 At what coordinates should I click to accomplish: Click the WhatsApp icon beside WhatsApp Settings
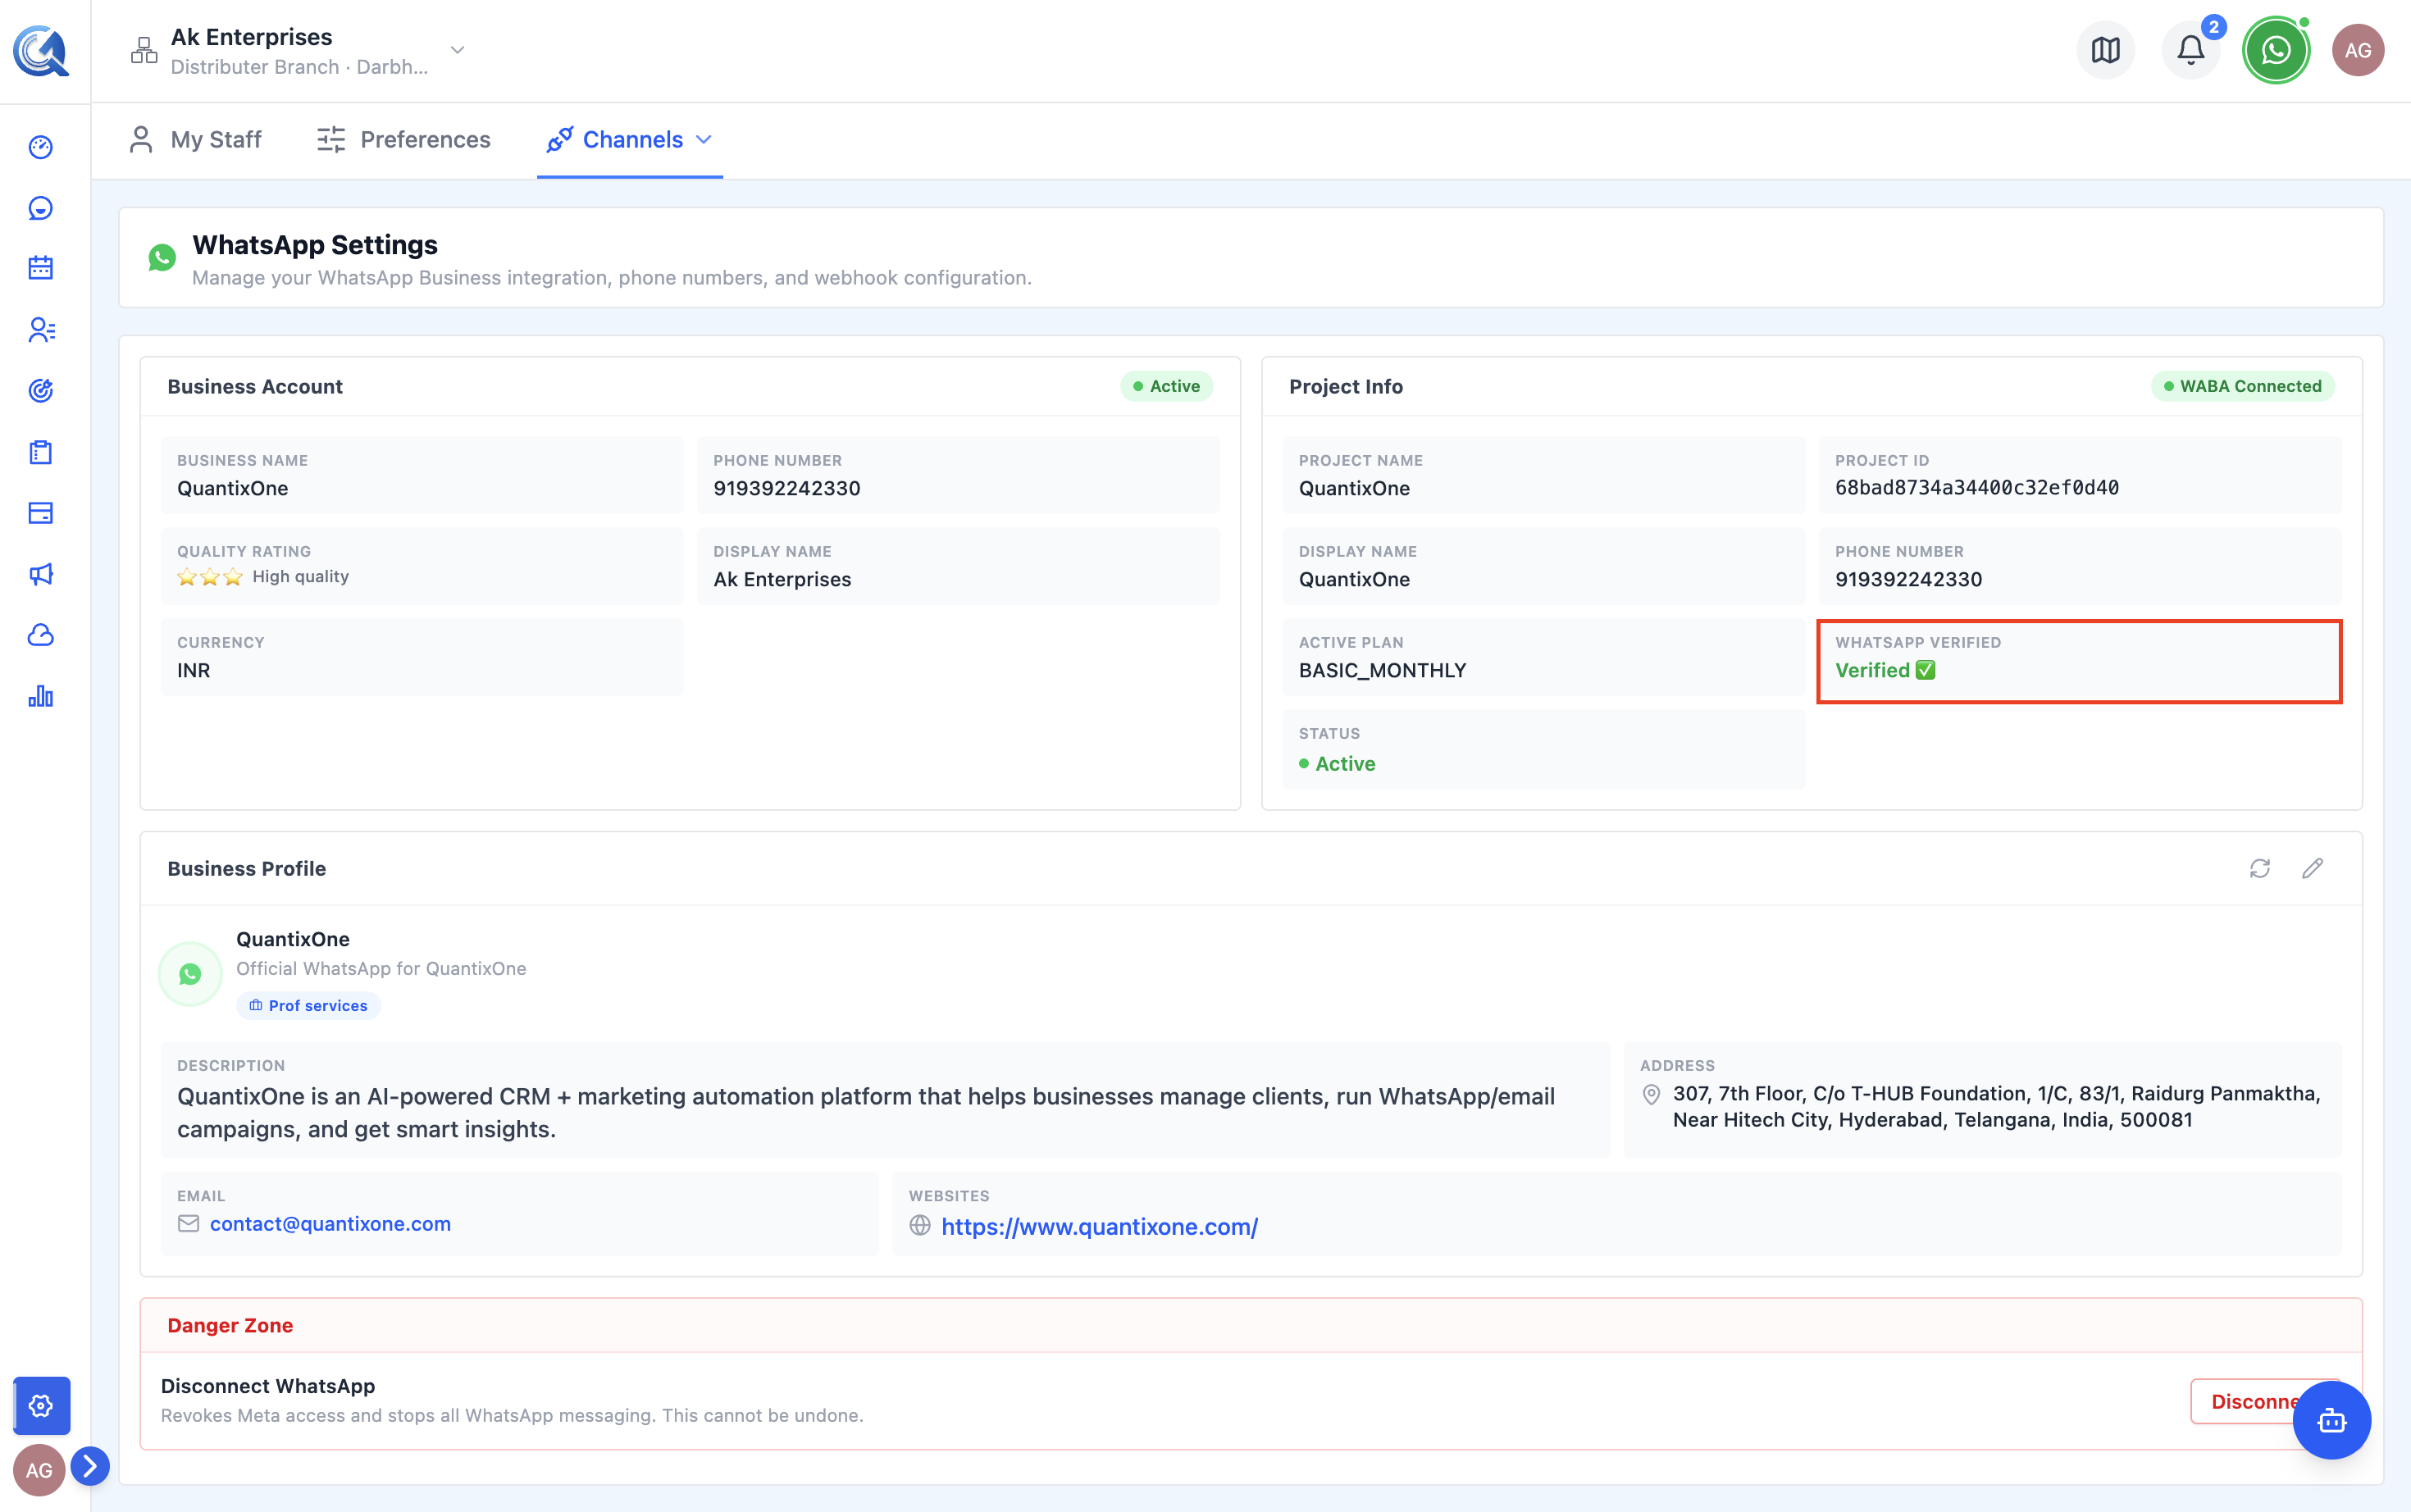(x=162, y=258)
